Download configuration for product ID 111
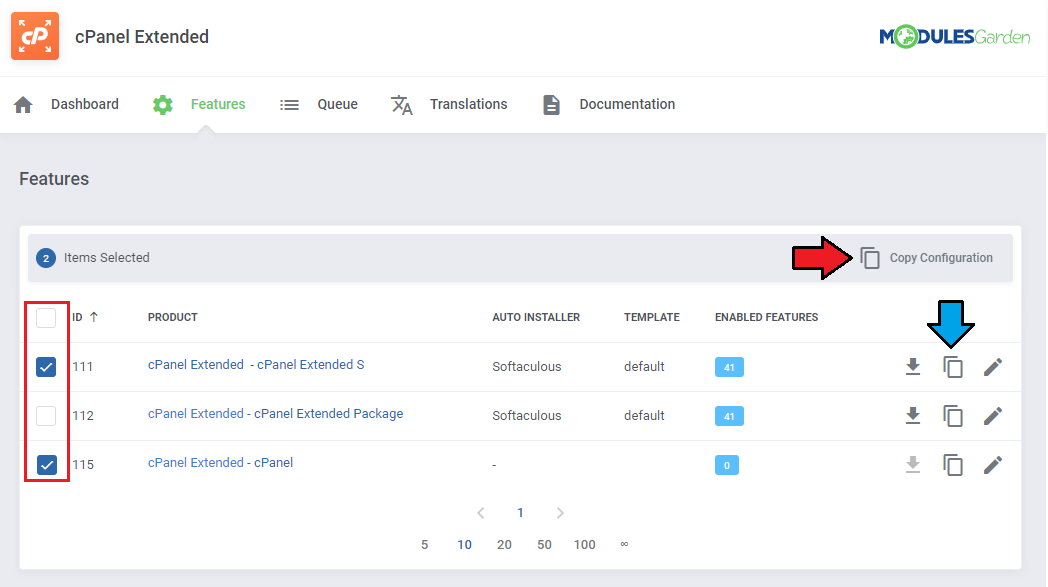 tap(913, 367)
